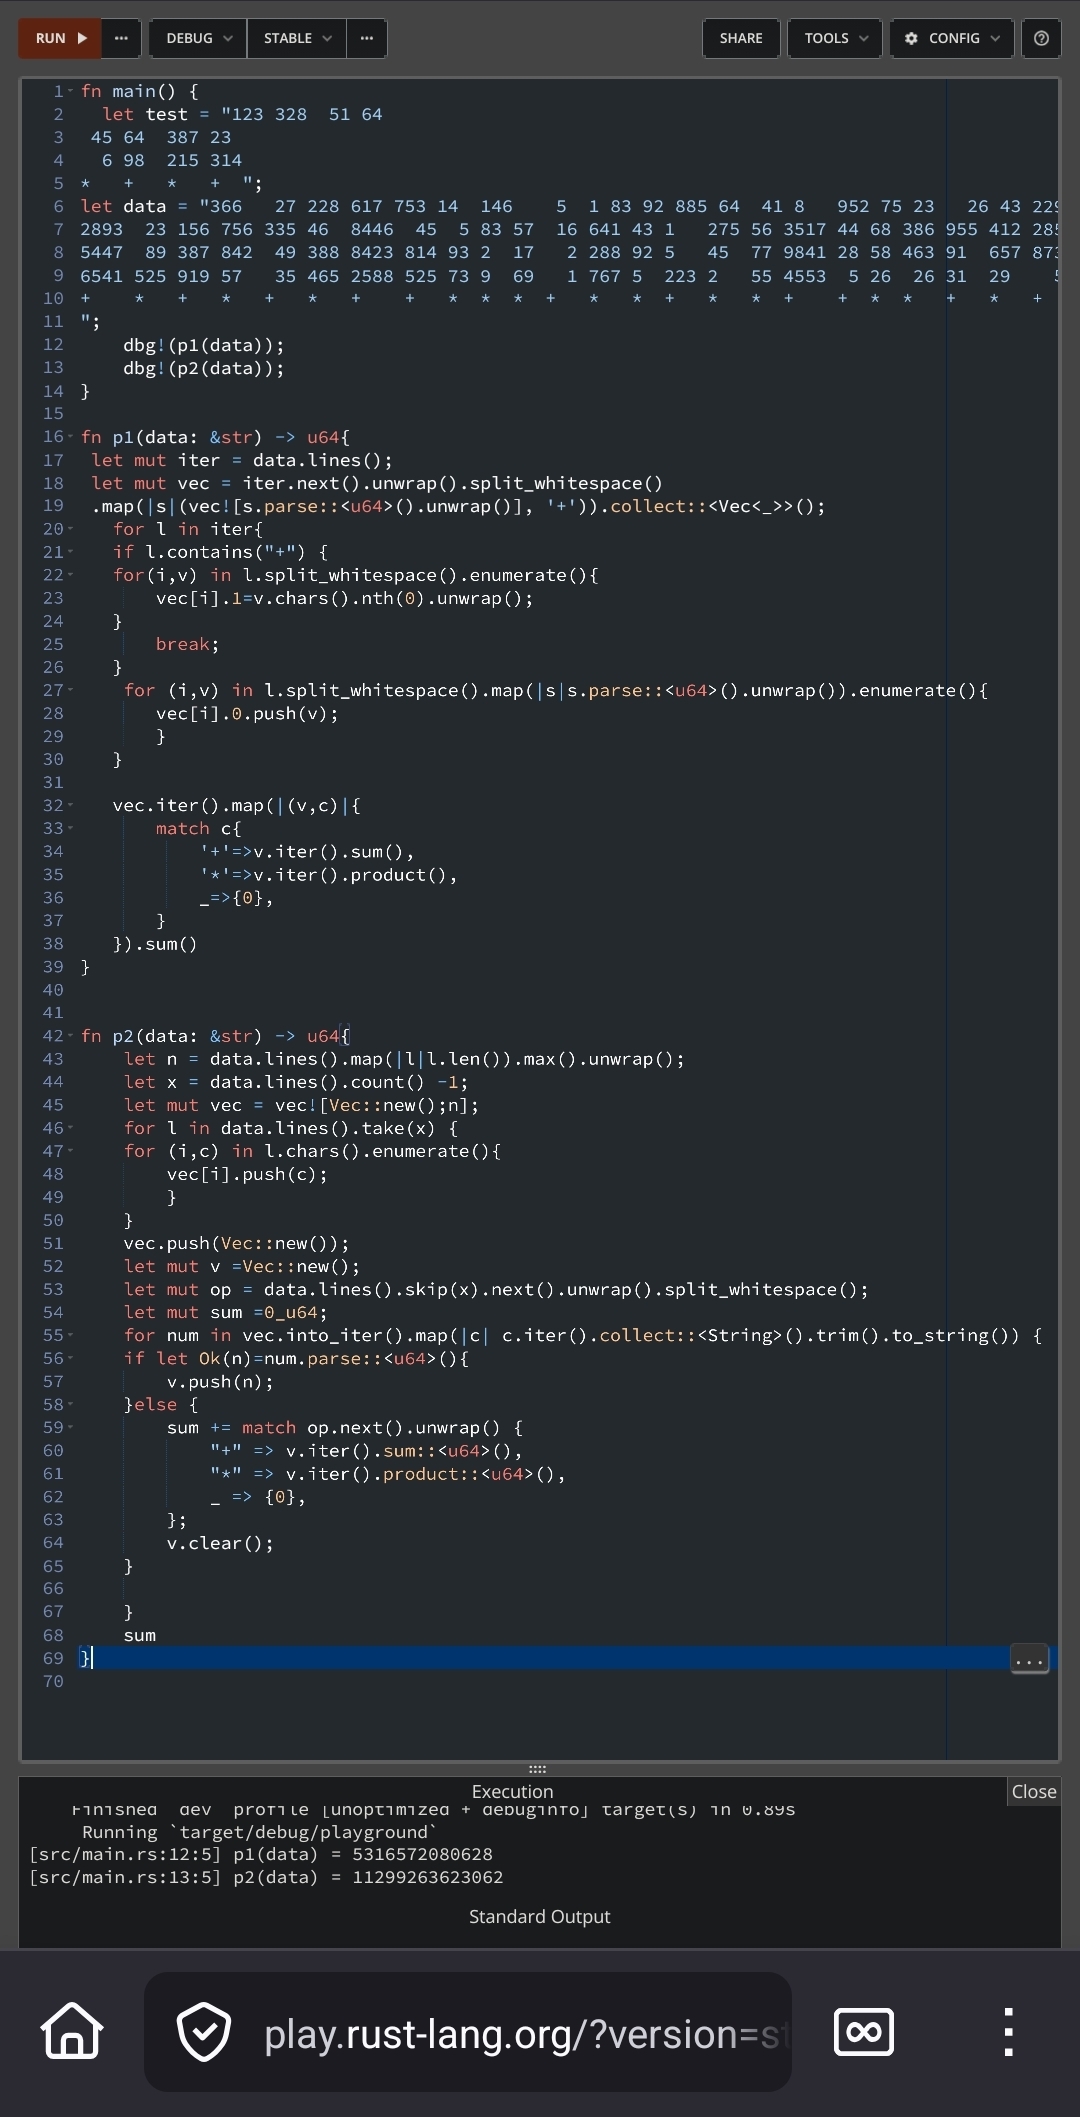The height and width of the screenshot is (2117, 1080).
Task: Open the CONFIG dropdown menu
Action: click(x=951, y=38)
